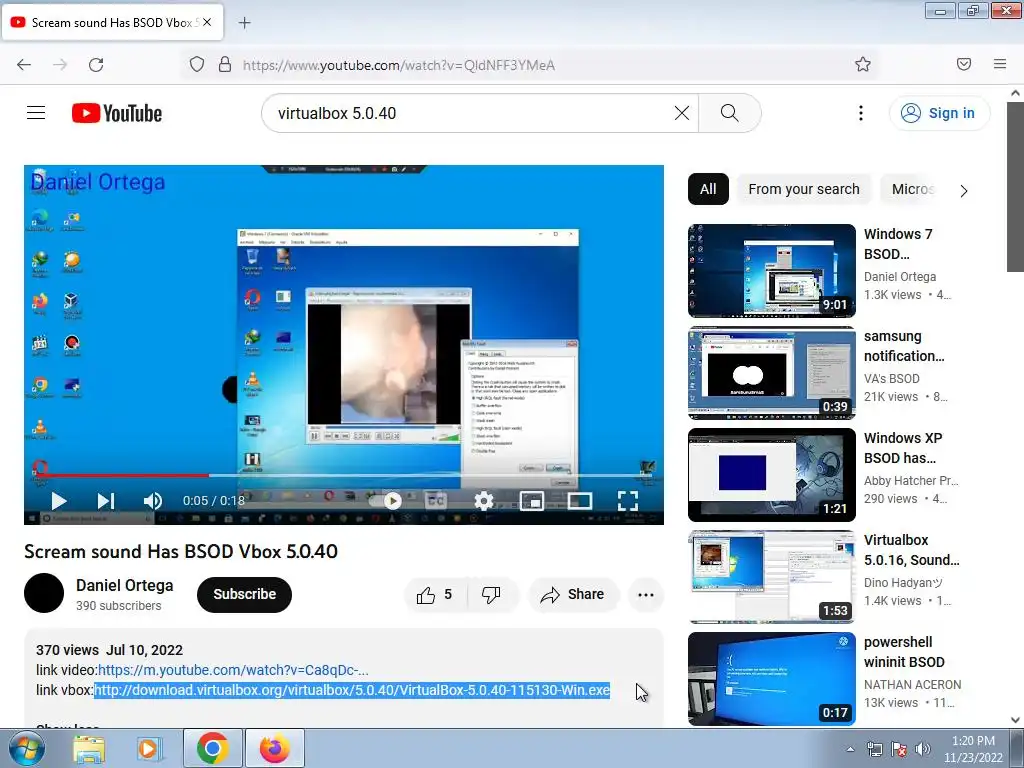Open the m.youtube.com link in description
This screenshot has width=1024, height=768.
(233, 670)
